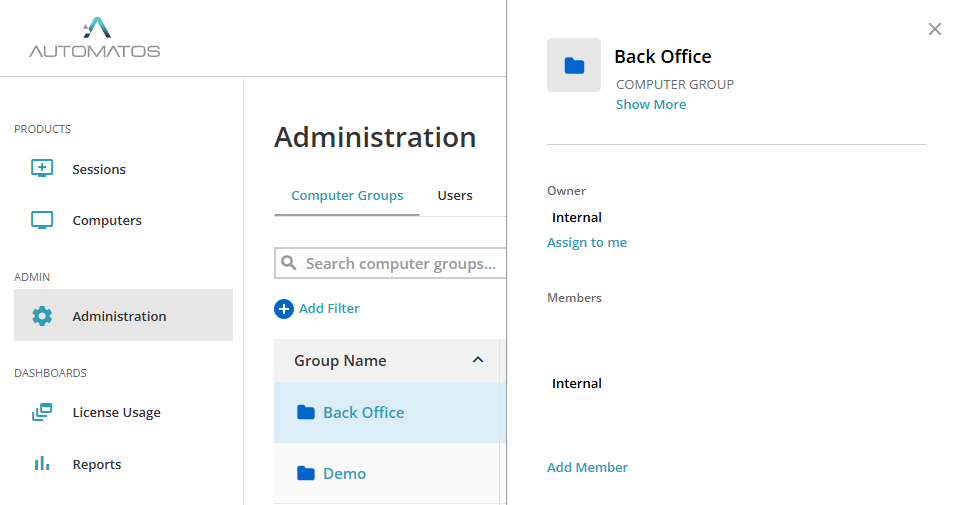This screenshot has height=505, width=962.
Task: Click the Add Member link
Action: (587, 468)
